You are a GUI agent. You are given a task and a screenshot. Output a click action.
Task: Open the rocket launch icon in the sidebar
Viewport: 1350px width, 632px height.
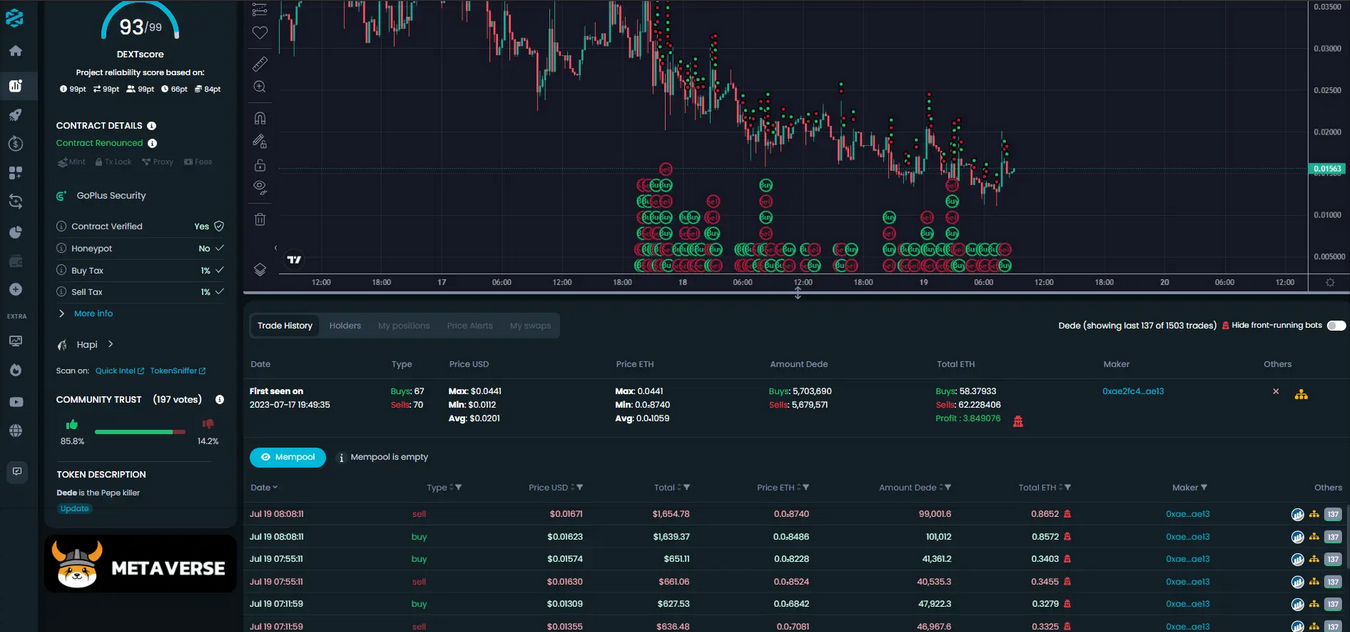[x=15, y=115]
